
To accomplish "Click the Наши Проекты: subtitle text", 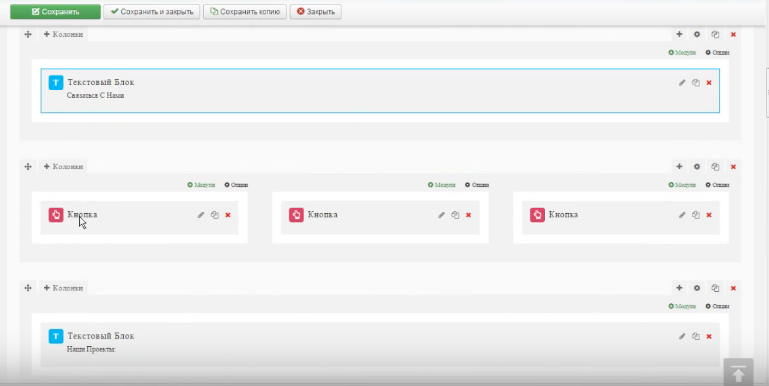I will coord(91,349).
